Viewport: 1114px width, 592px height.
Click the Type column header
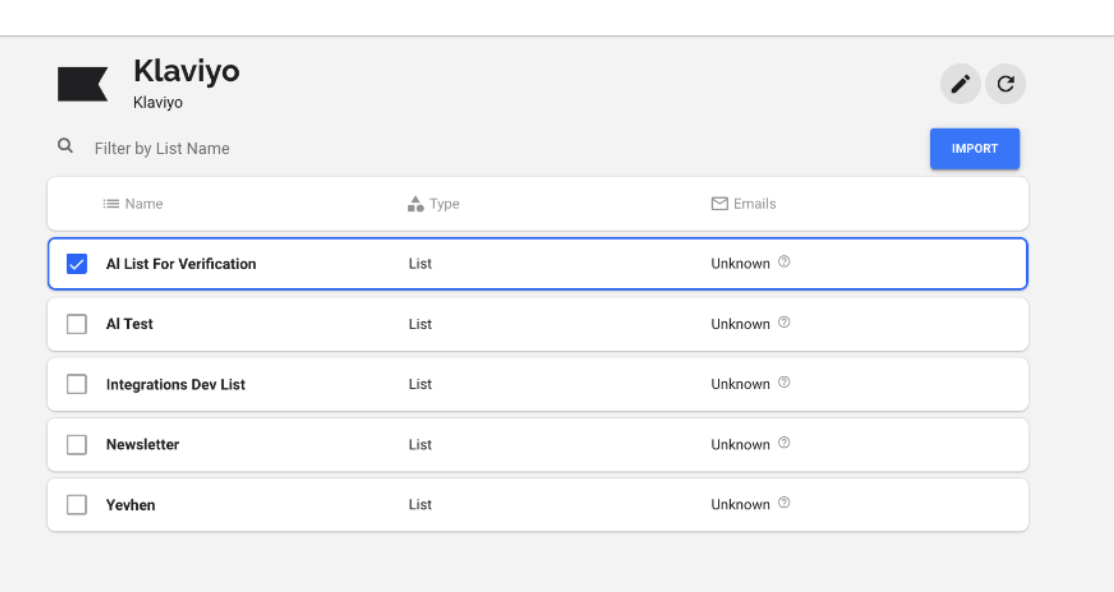point(443,204)
